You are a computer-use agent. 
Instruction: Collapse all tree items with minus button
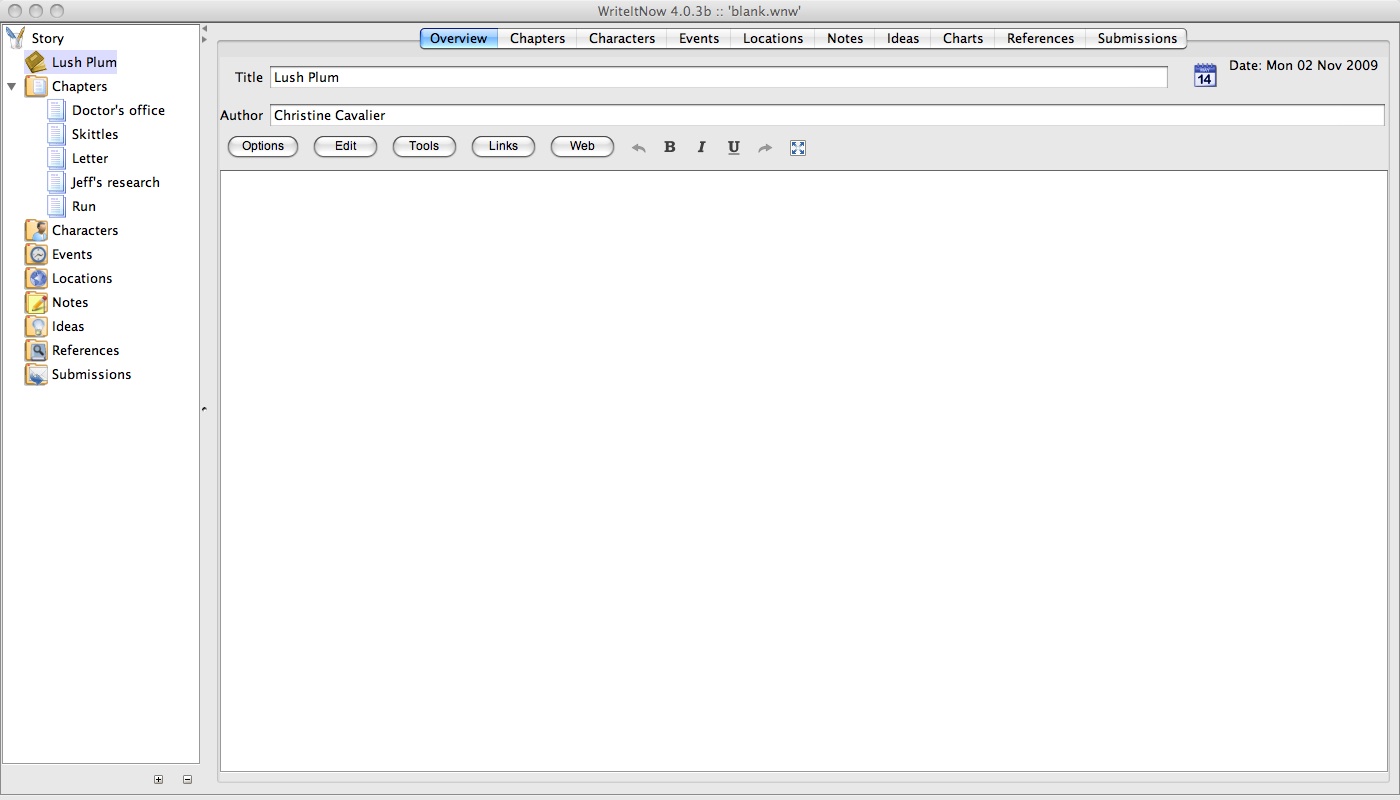[x=187, y=779]
